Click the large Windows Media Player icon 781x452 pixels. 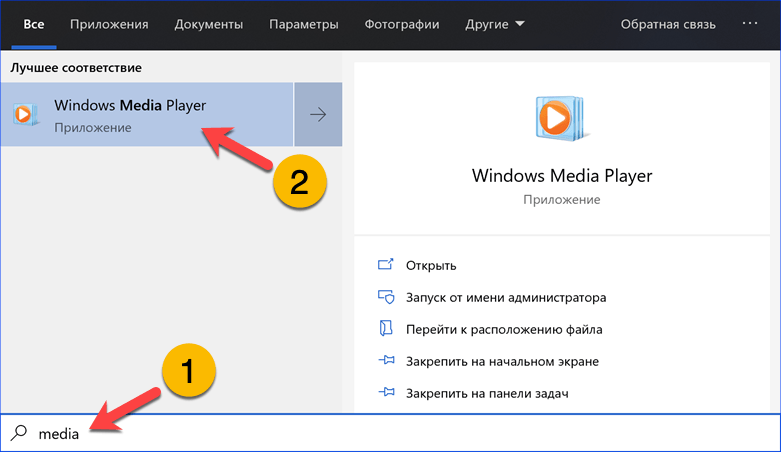pyautogui.click(x=561, y=118)
